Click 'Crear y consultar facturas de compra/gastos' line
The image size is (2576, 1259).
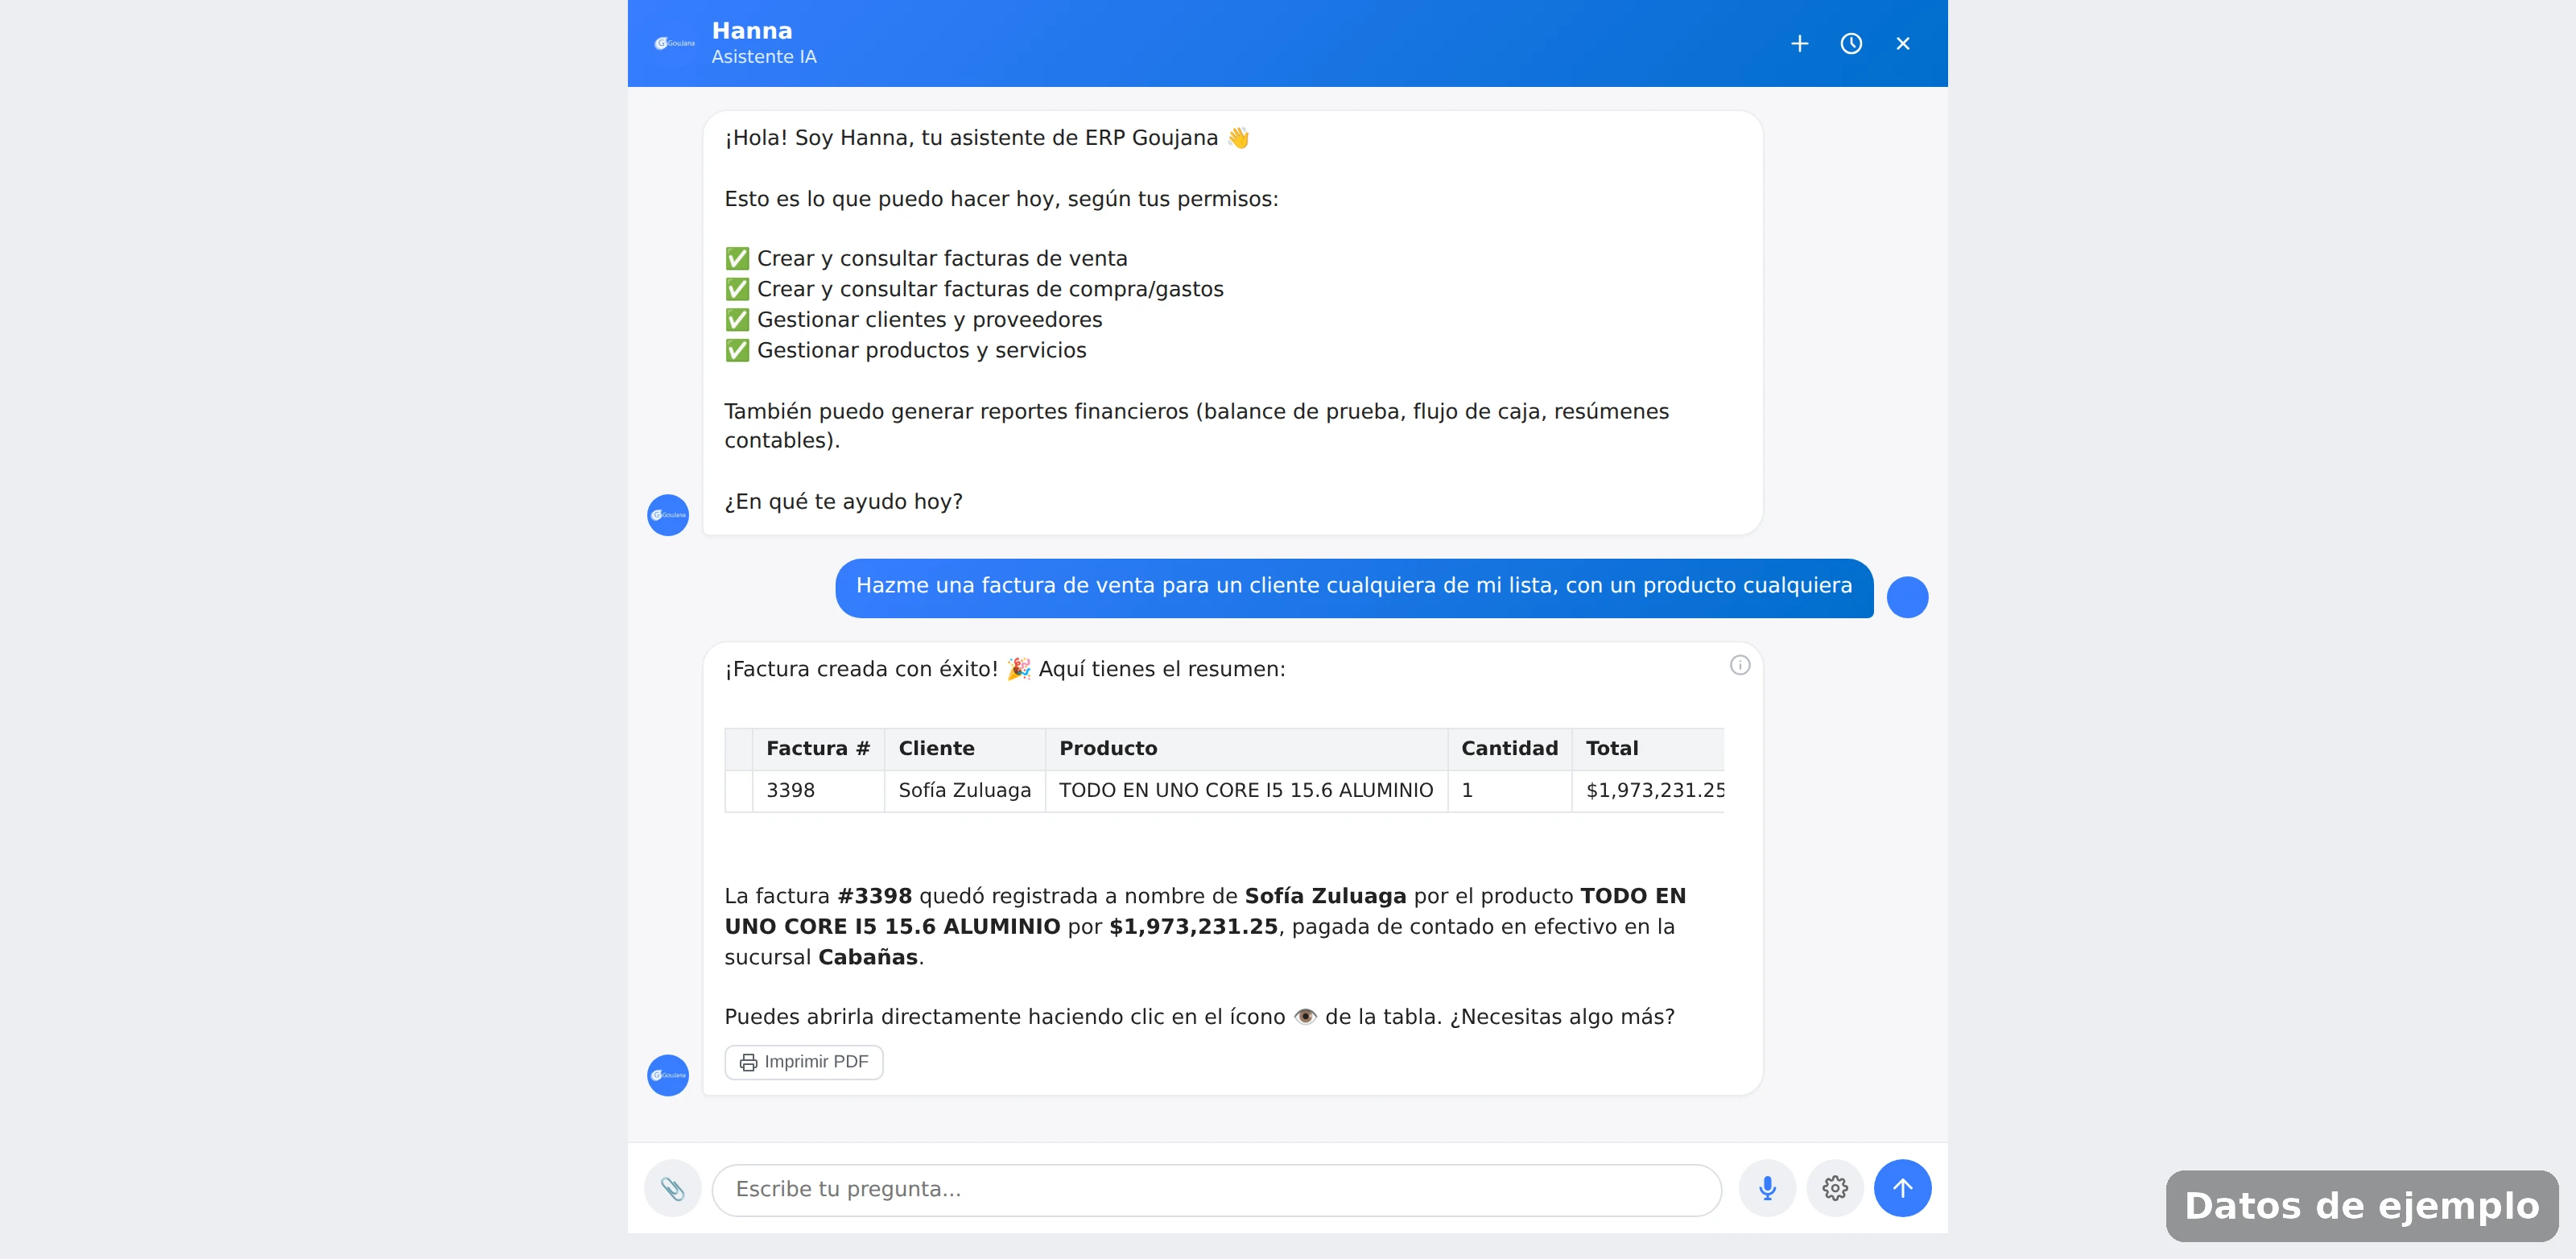(990, 289)
